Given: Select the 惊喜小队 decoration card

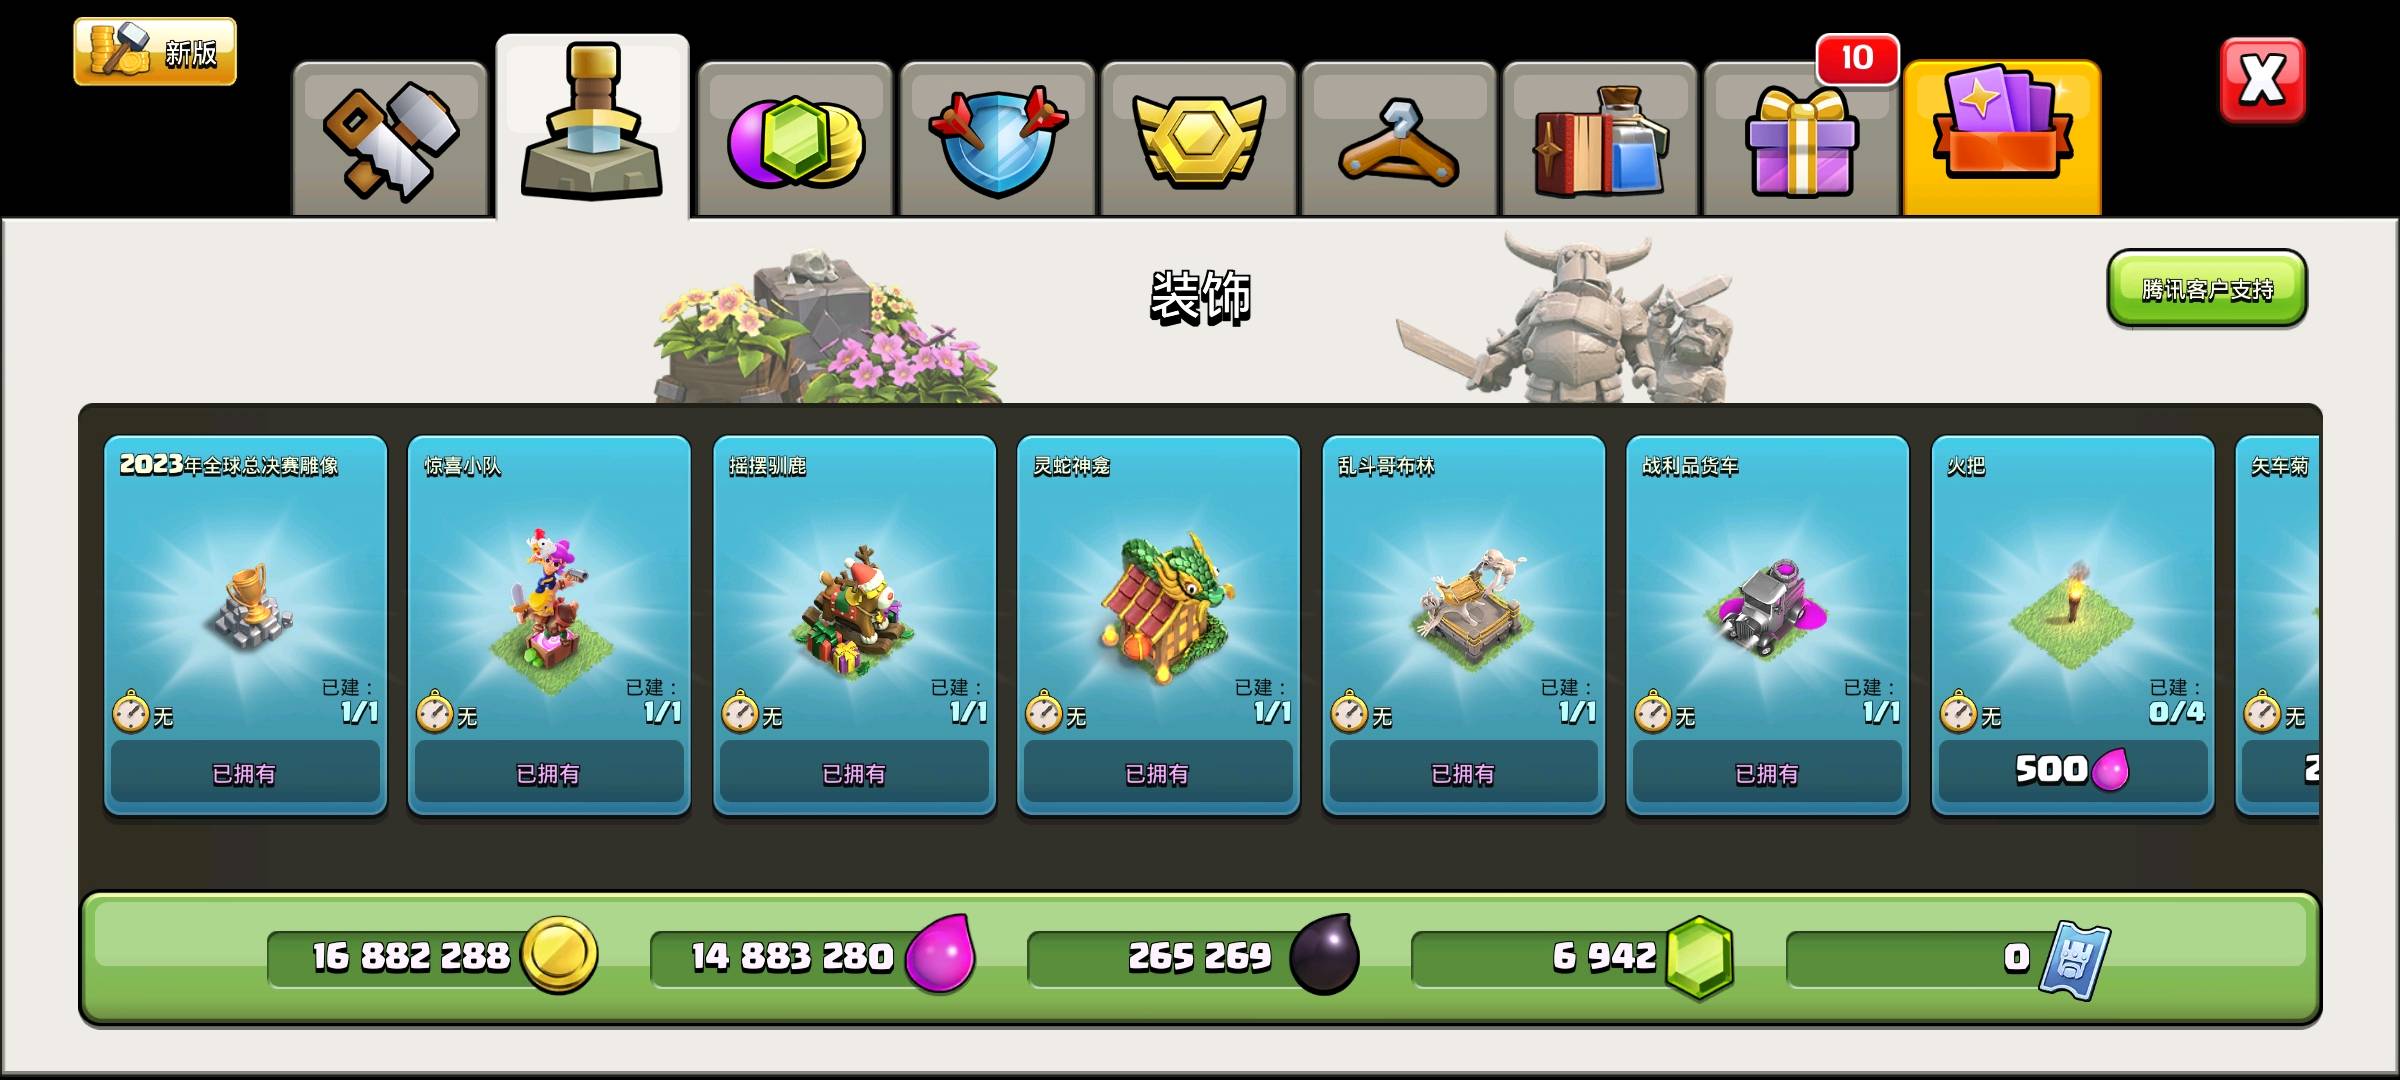Looking at the screenshot, I should tap(550, 625).
